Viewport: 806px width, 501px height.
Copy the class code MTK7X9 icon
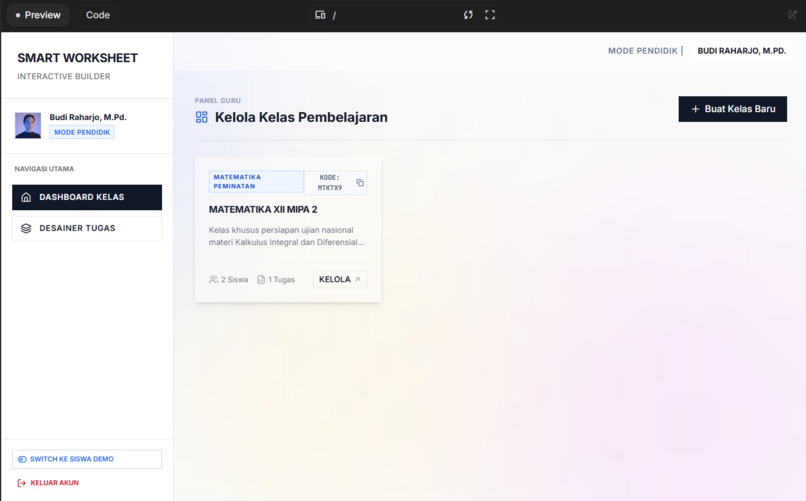click(360, 182)
